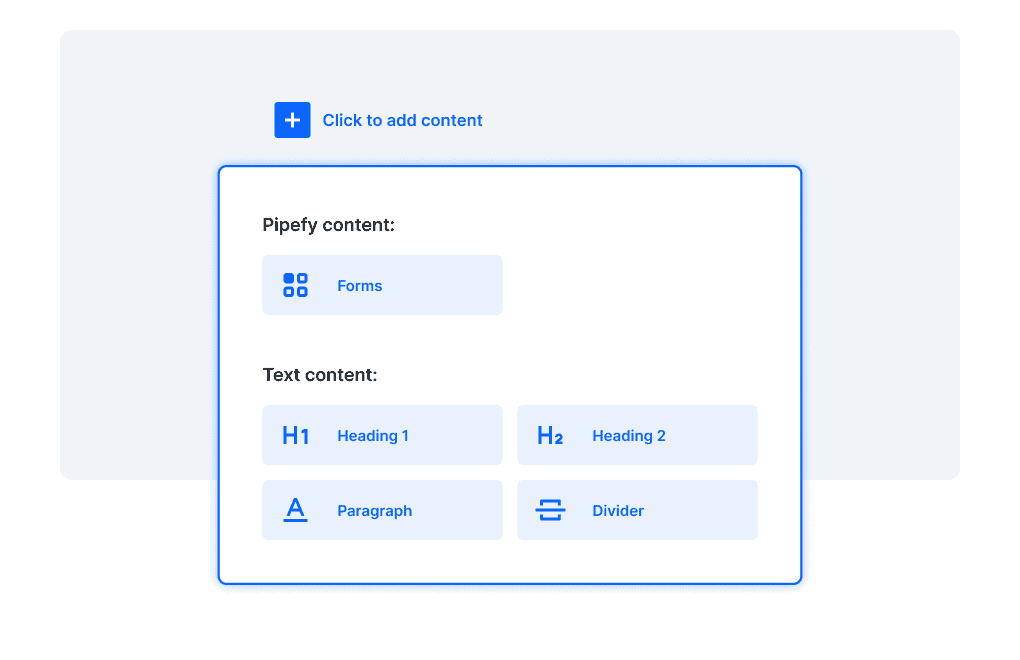
Task: Click the underlined A paragraph icon
Action: tap(295, 510)
